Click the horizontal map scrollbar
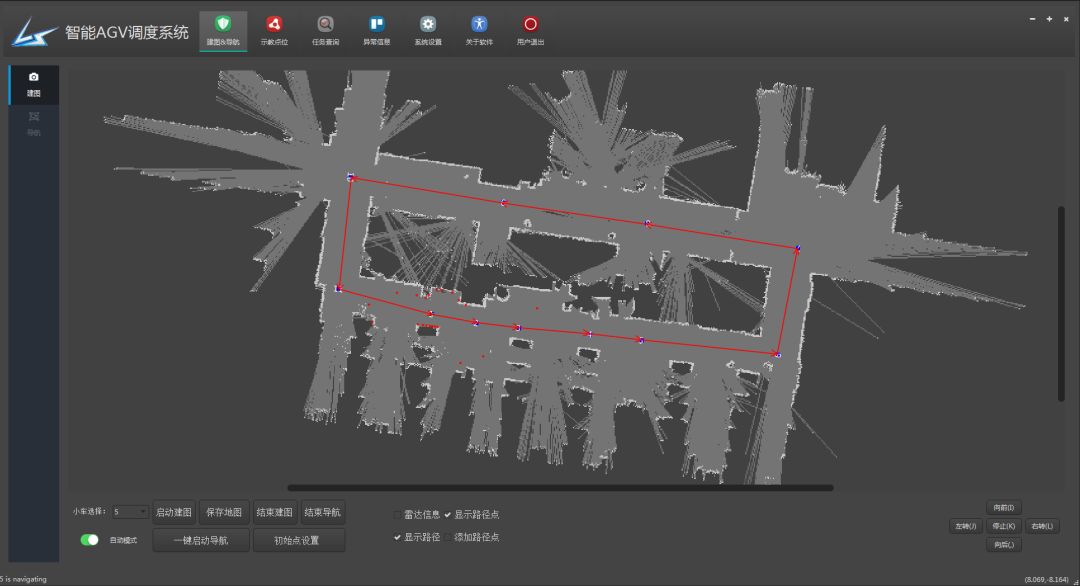Screen dimensions: 1080x586 point(560,488)
